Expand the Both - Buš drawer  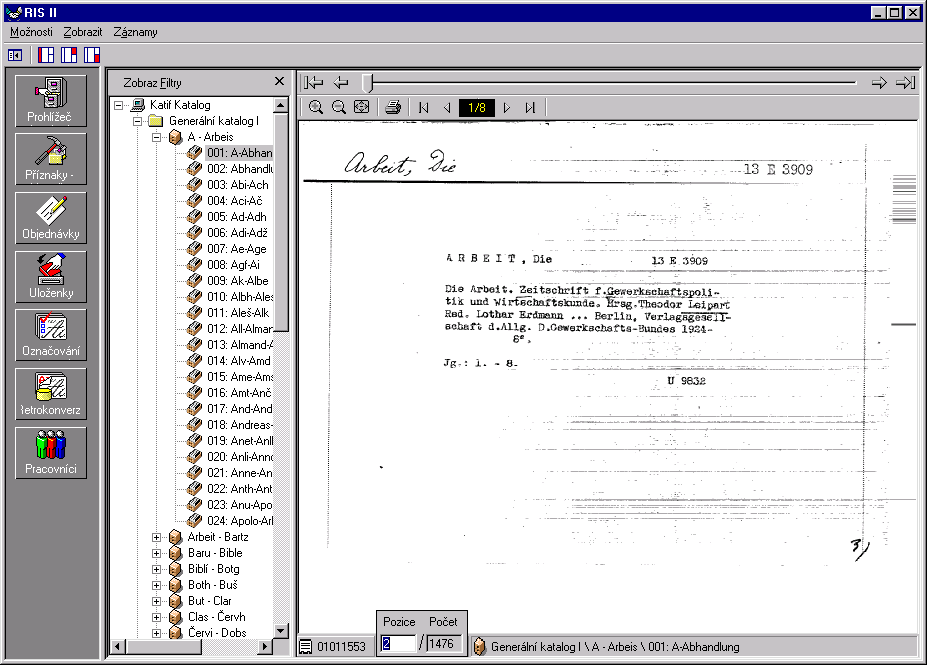[x=157, y=585]
